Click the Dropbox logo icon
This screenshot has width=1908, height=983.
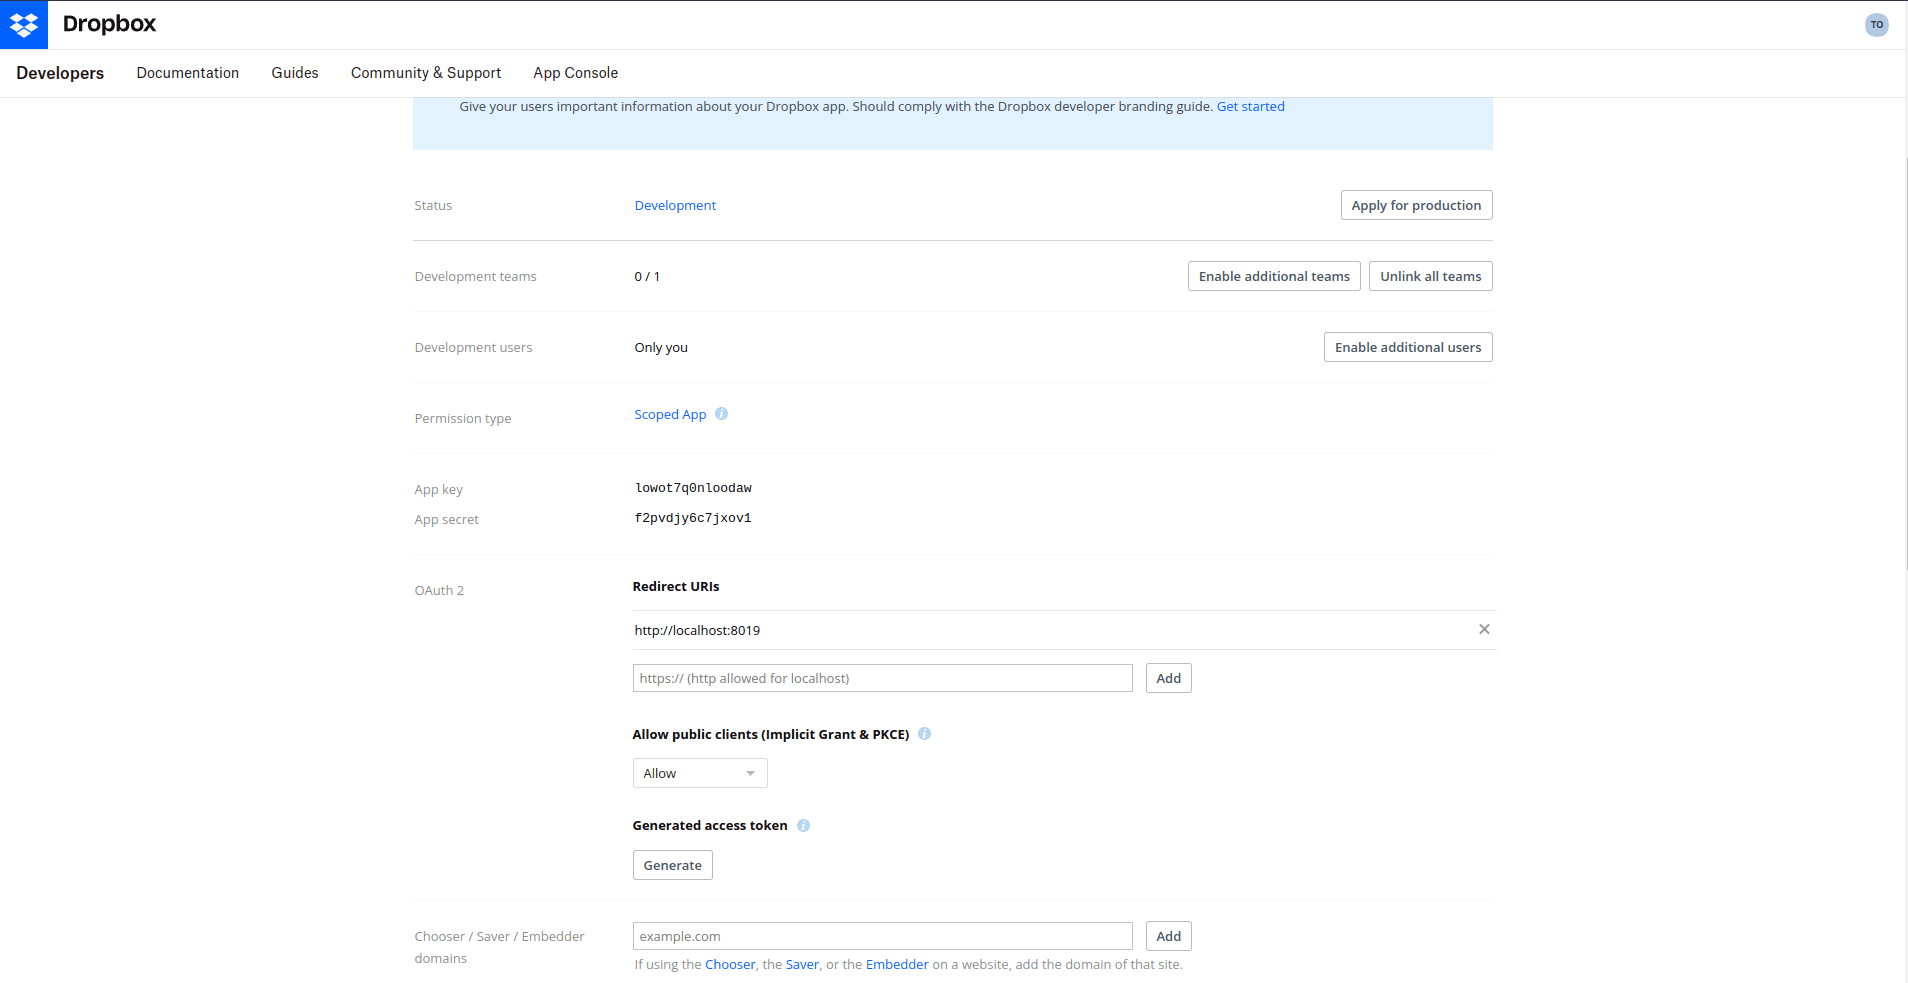[x=24, y=24]
